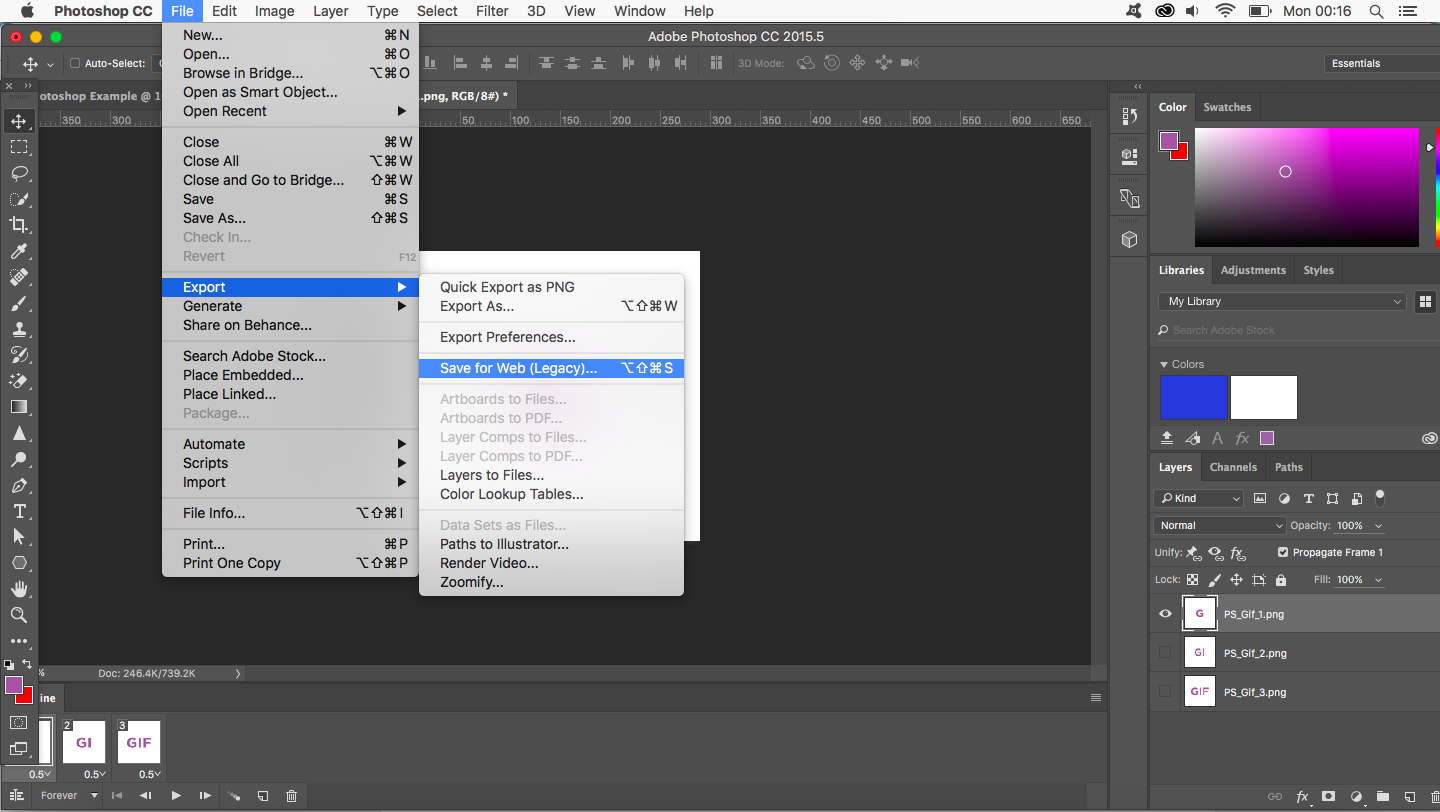Switch to the Channels tab
Viewport: 1440px width, 812px height.
tap(1233, 467)
